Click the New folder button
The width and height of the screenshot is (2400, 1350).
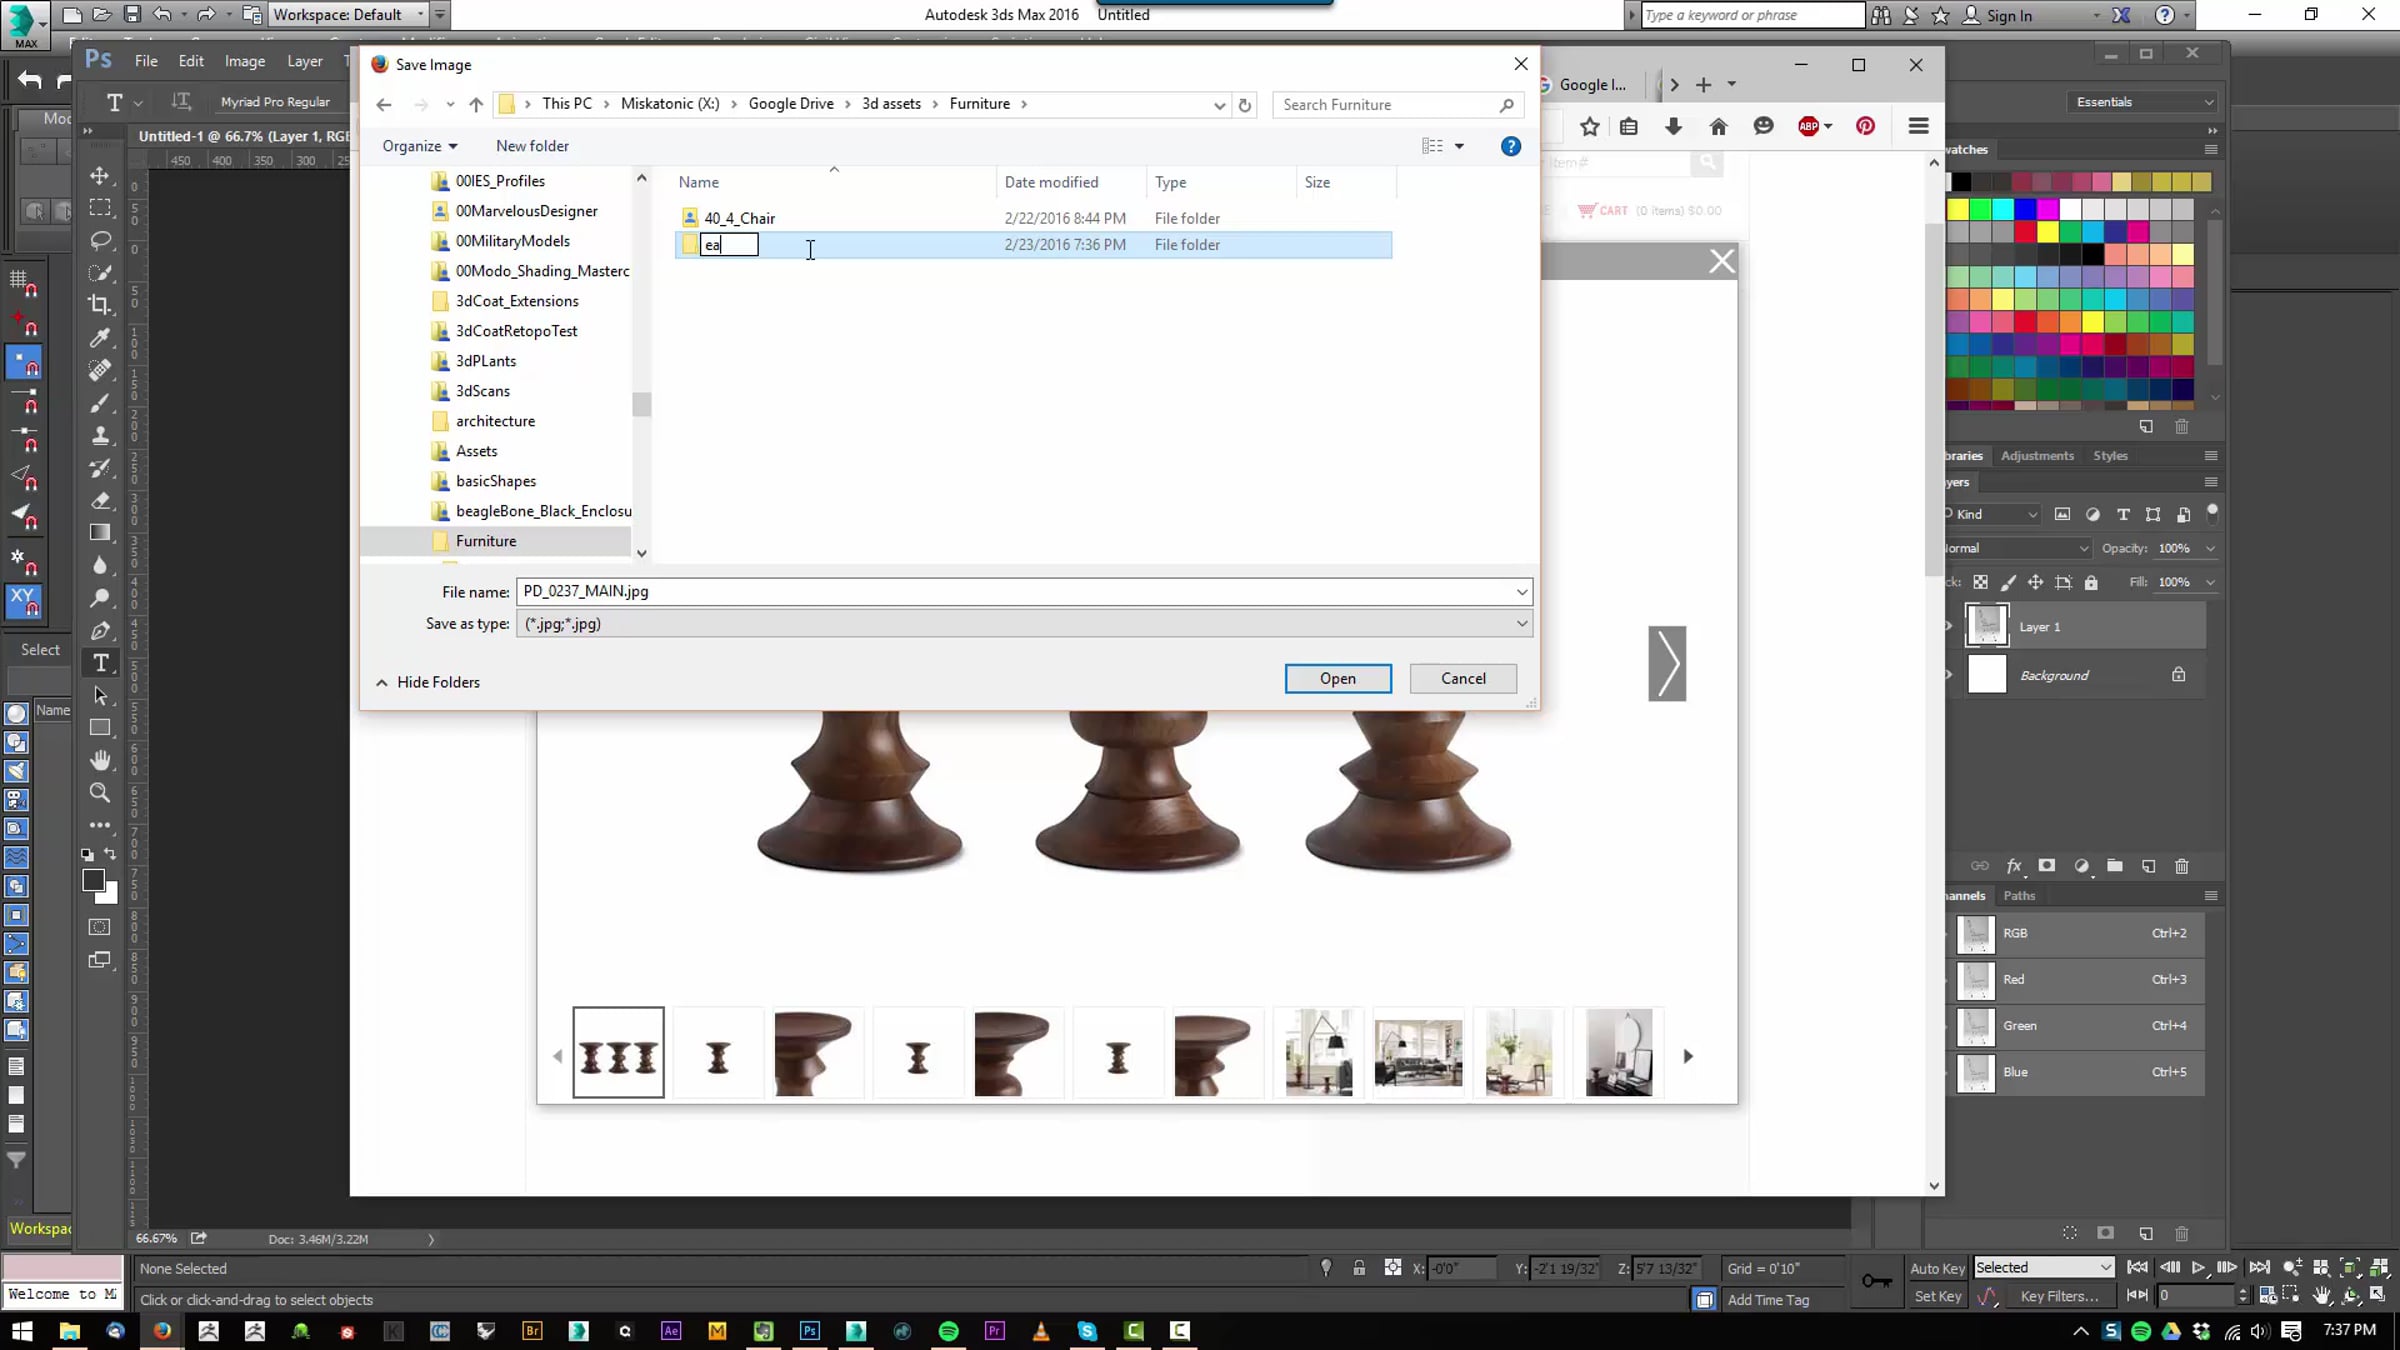(x=532, y=146)
